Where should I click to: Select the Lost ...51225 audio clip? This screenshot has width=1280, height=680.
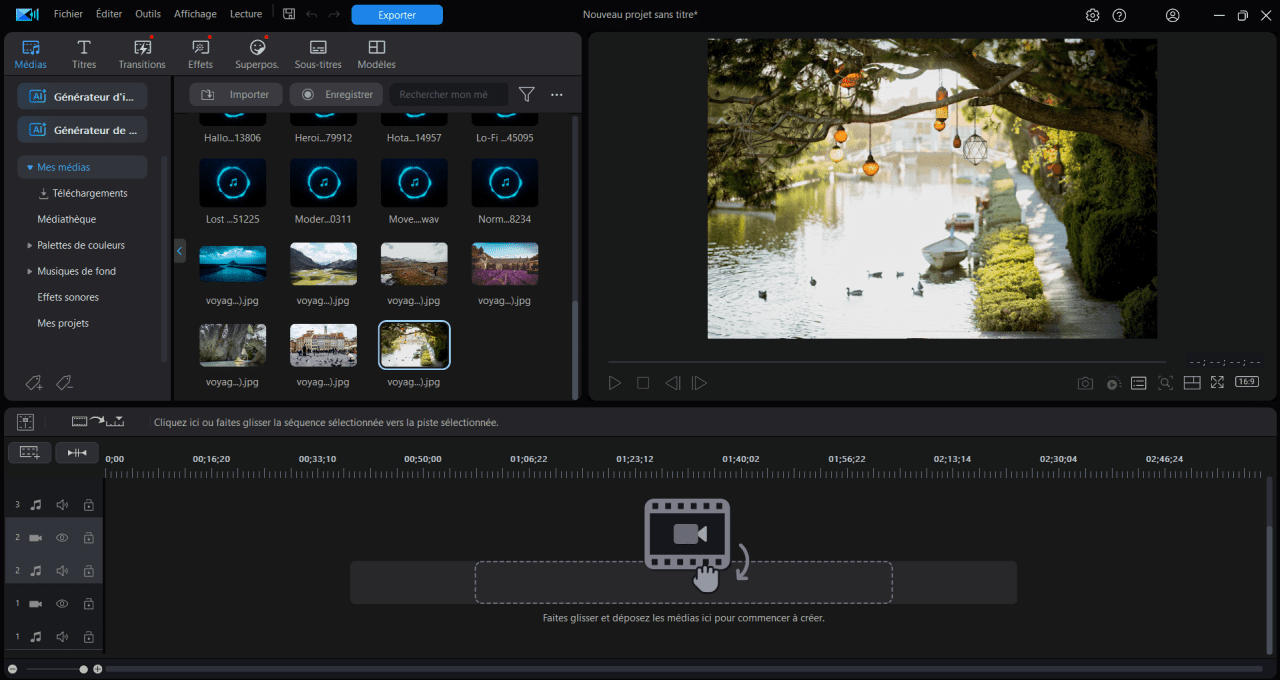point(232,183)
